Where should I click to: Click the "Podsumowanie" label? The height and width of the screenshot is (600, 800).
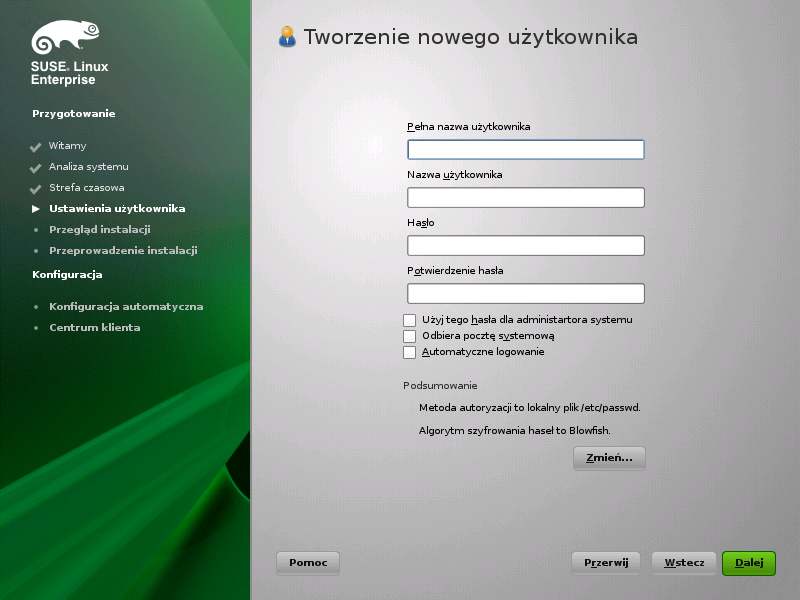[440, 386]
